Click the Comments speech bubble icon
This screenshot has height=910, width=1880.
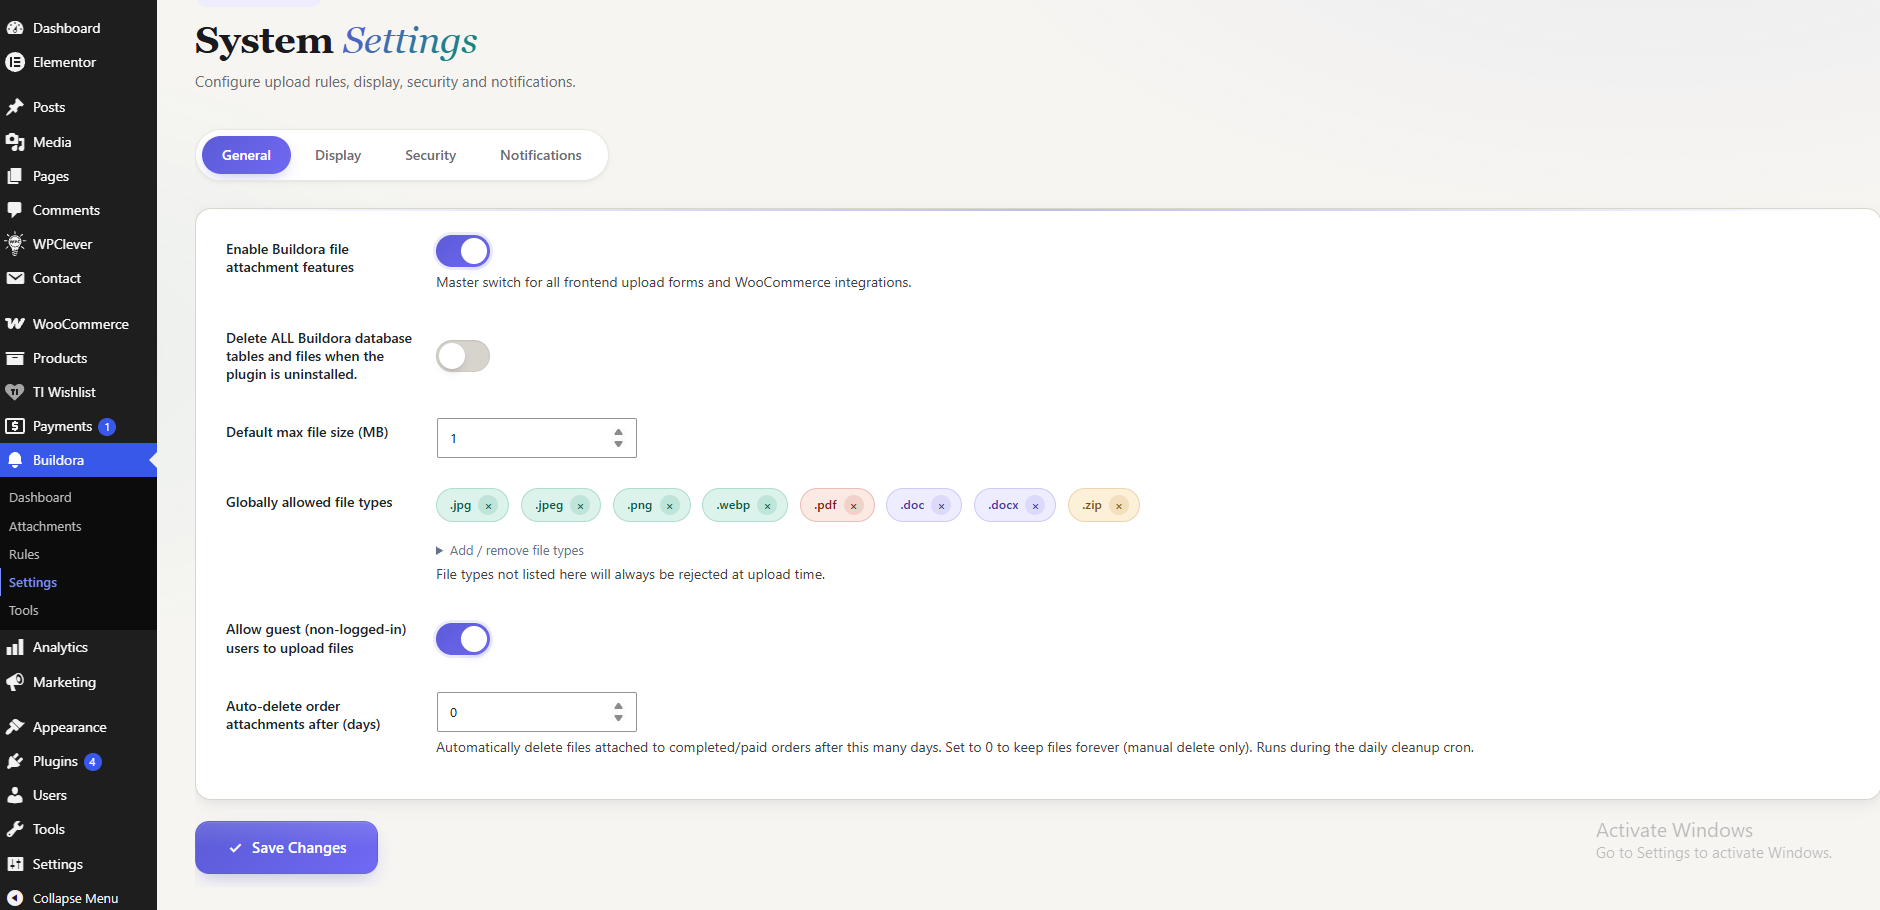pos(15,210)
